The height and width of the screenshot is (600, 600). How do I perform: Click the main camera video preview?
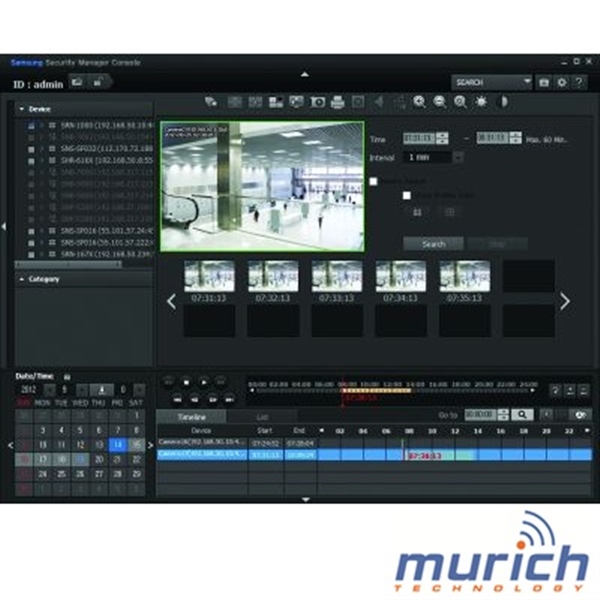point(262,187)
